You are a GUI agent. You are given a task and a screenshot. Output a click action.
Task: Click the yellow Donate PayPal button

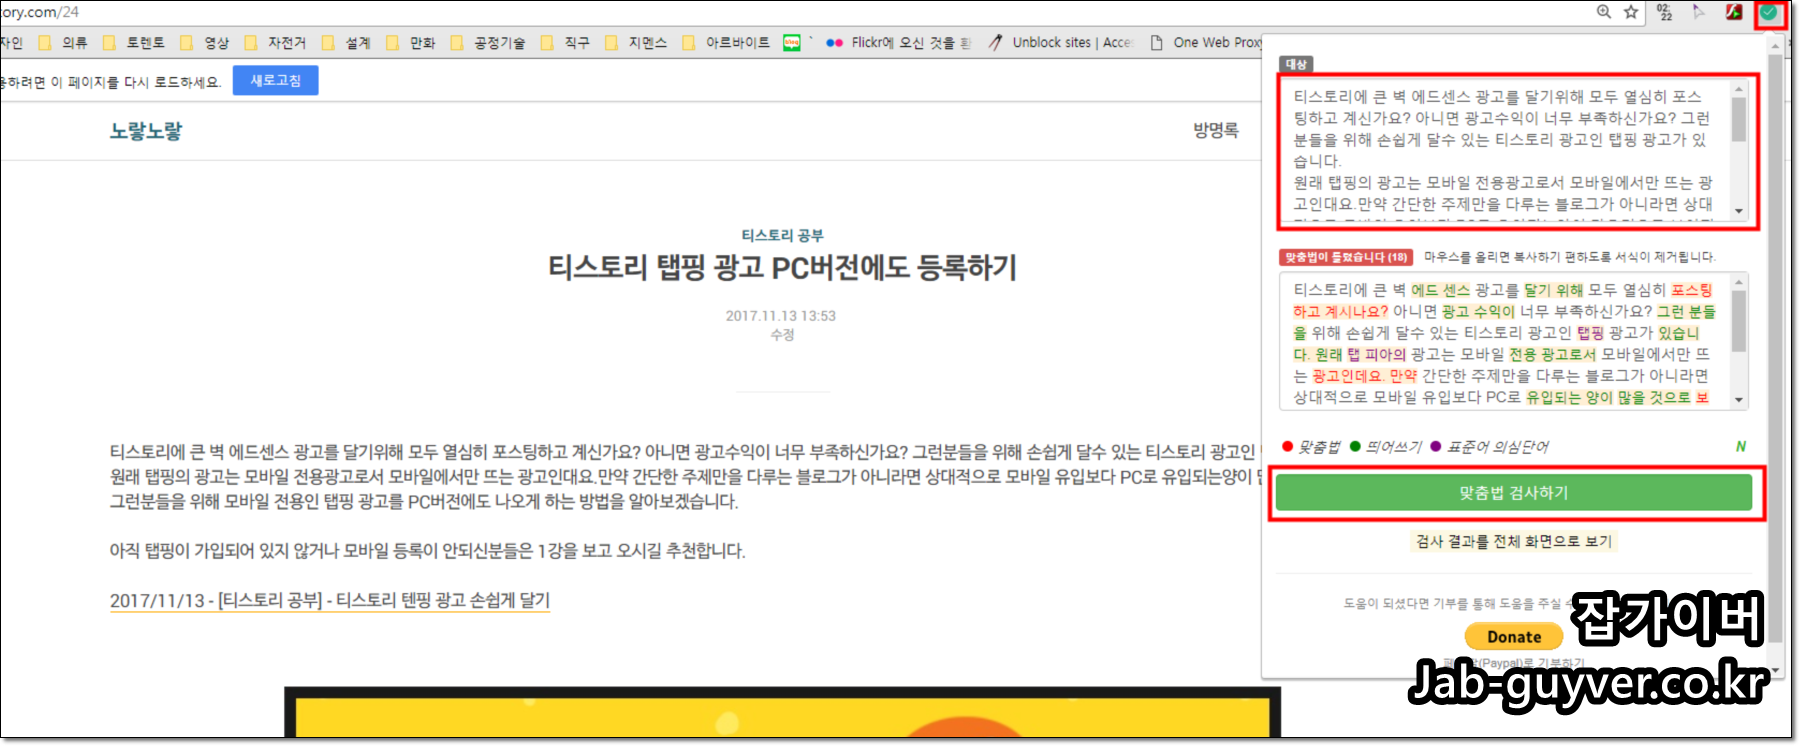click(x=1516, y=636)
